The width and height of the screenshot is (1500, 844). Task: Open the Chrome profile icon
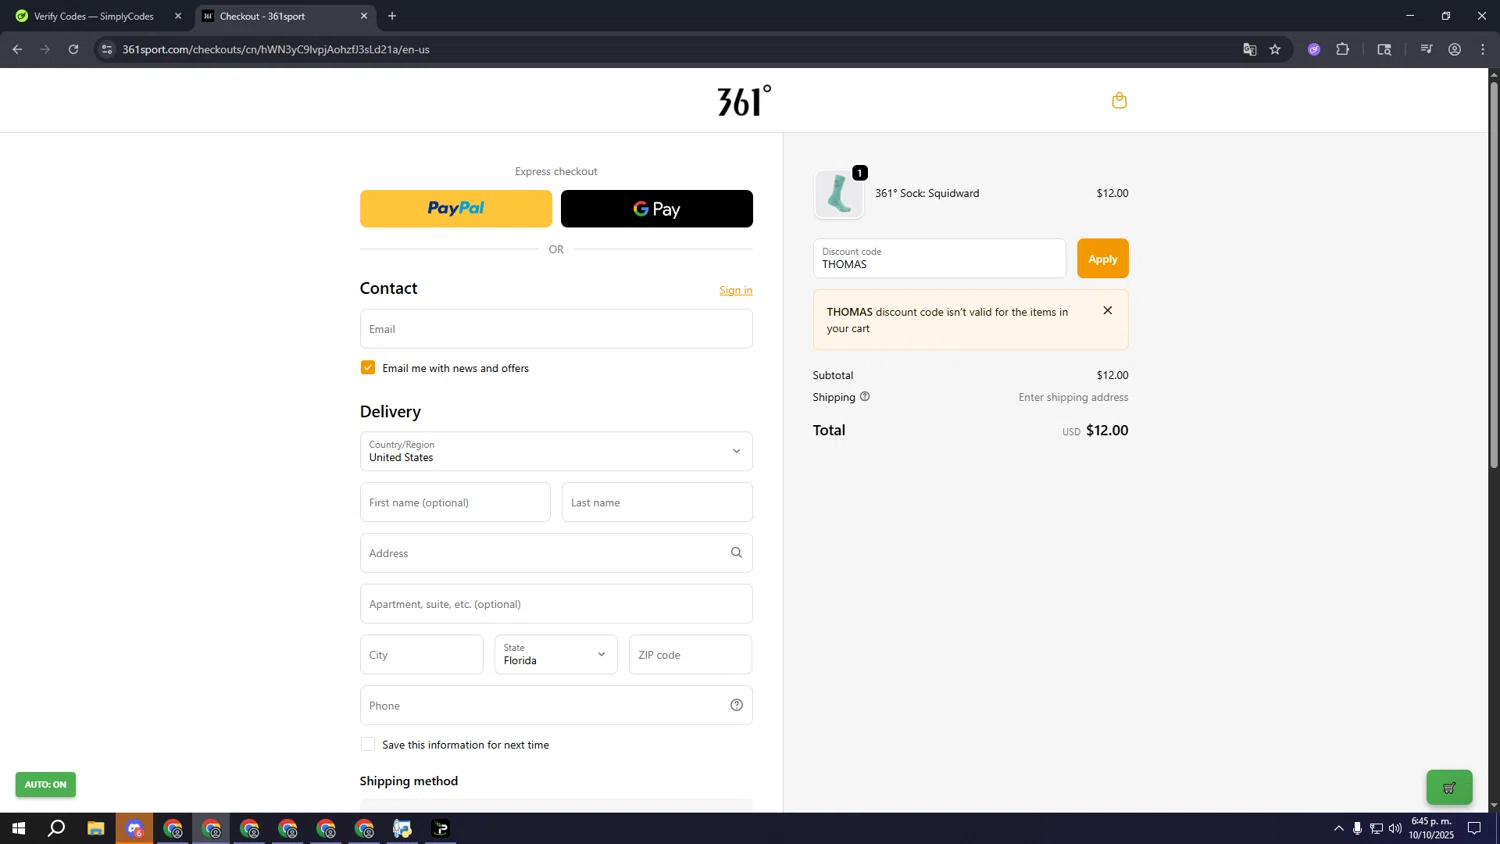click(x=1454, y=49)
